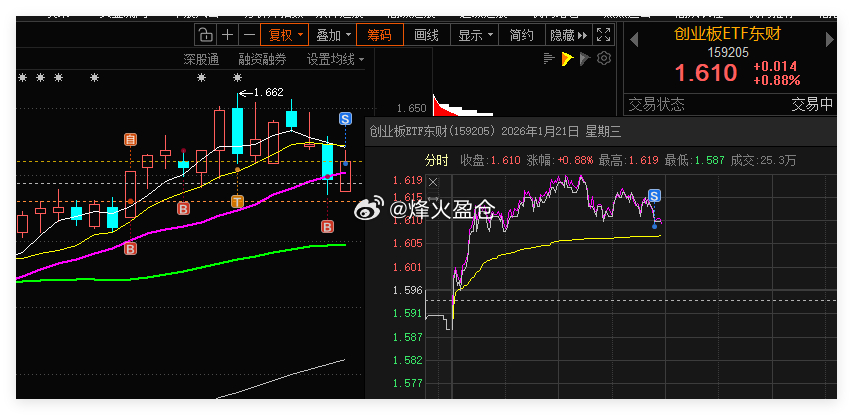
Task: Click the S marker on intraday chart
Action: point(654,196)
